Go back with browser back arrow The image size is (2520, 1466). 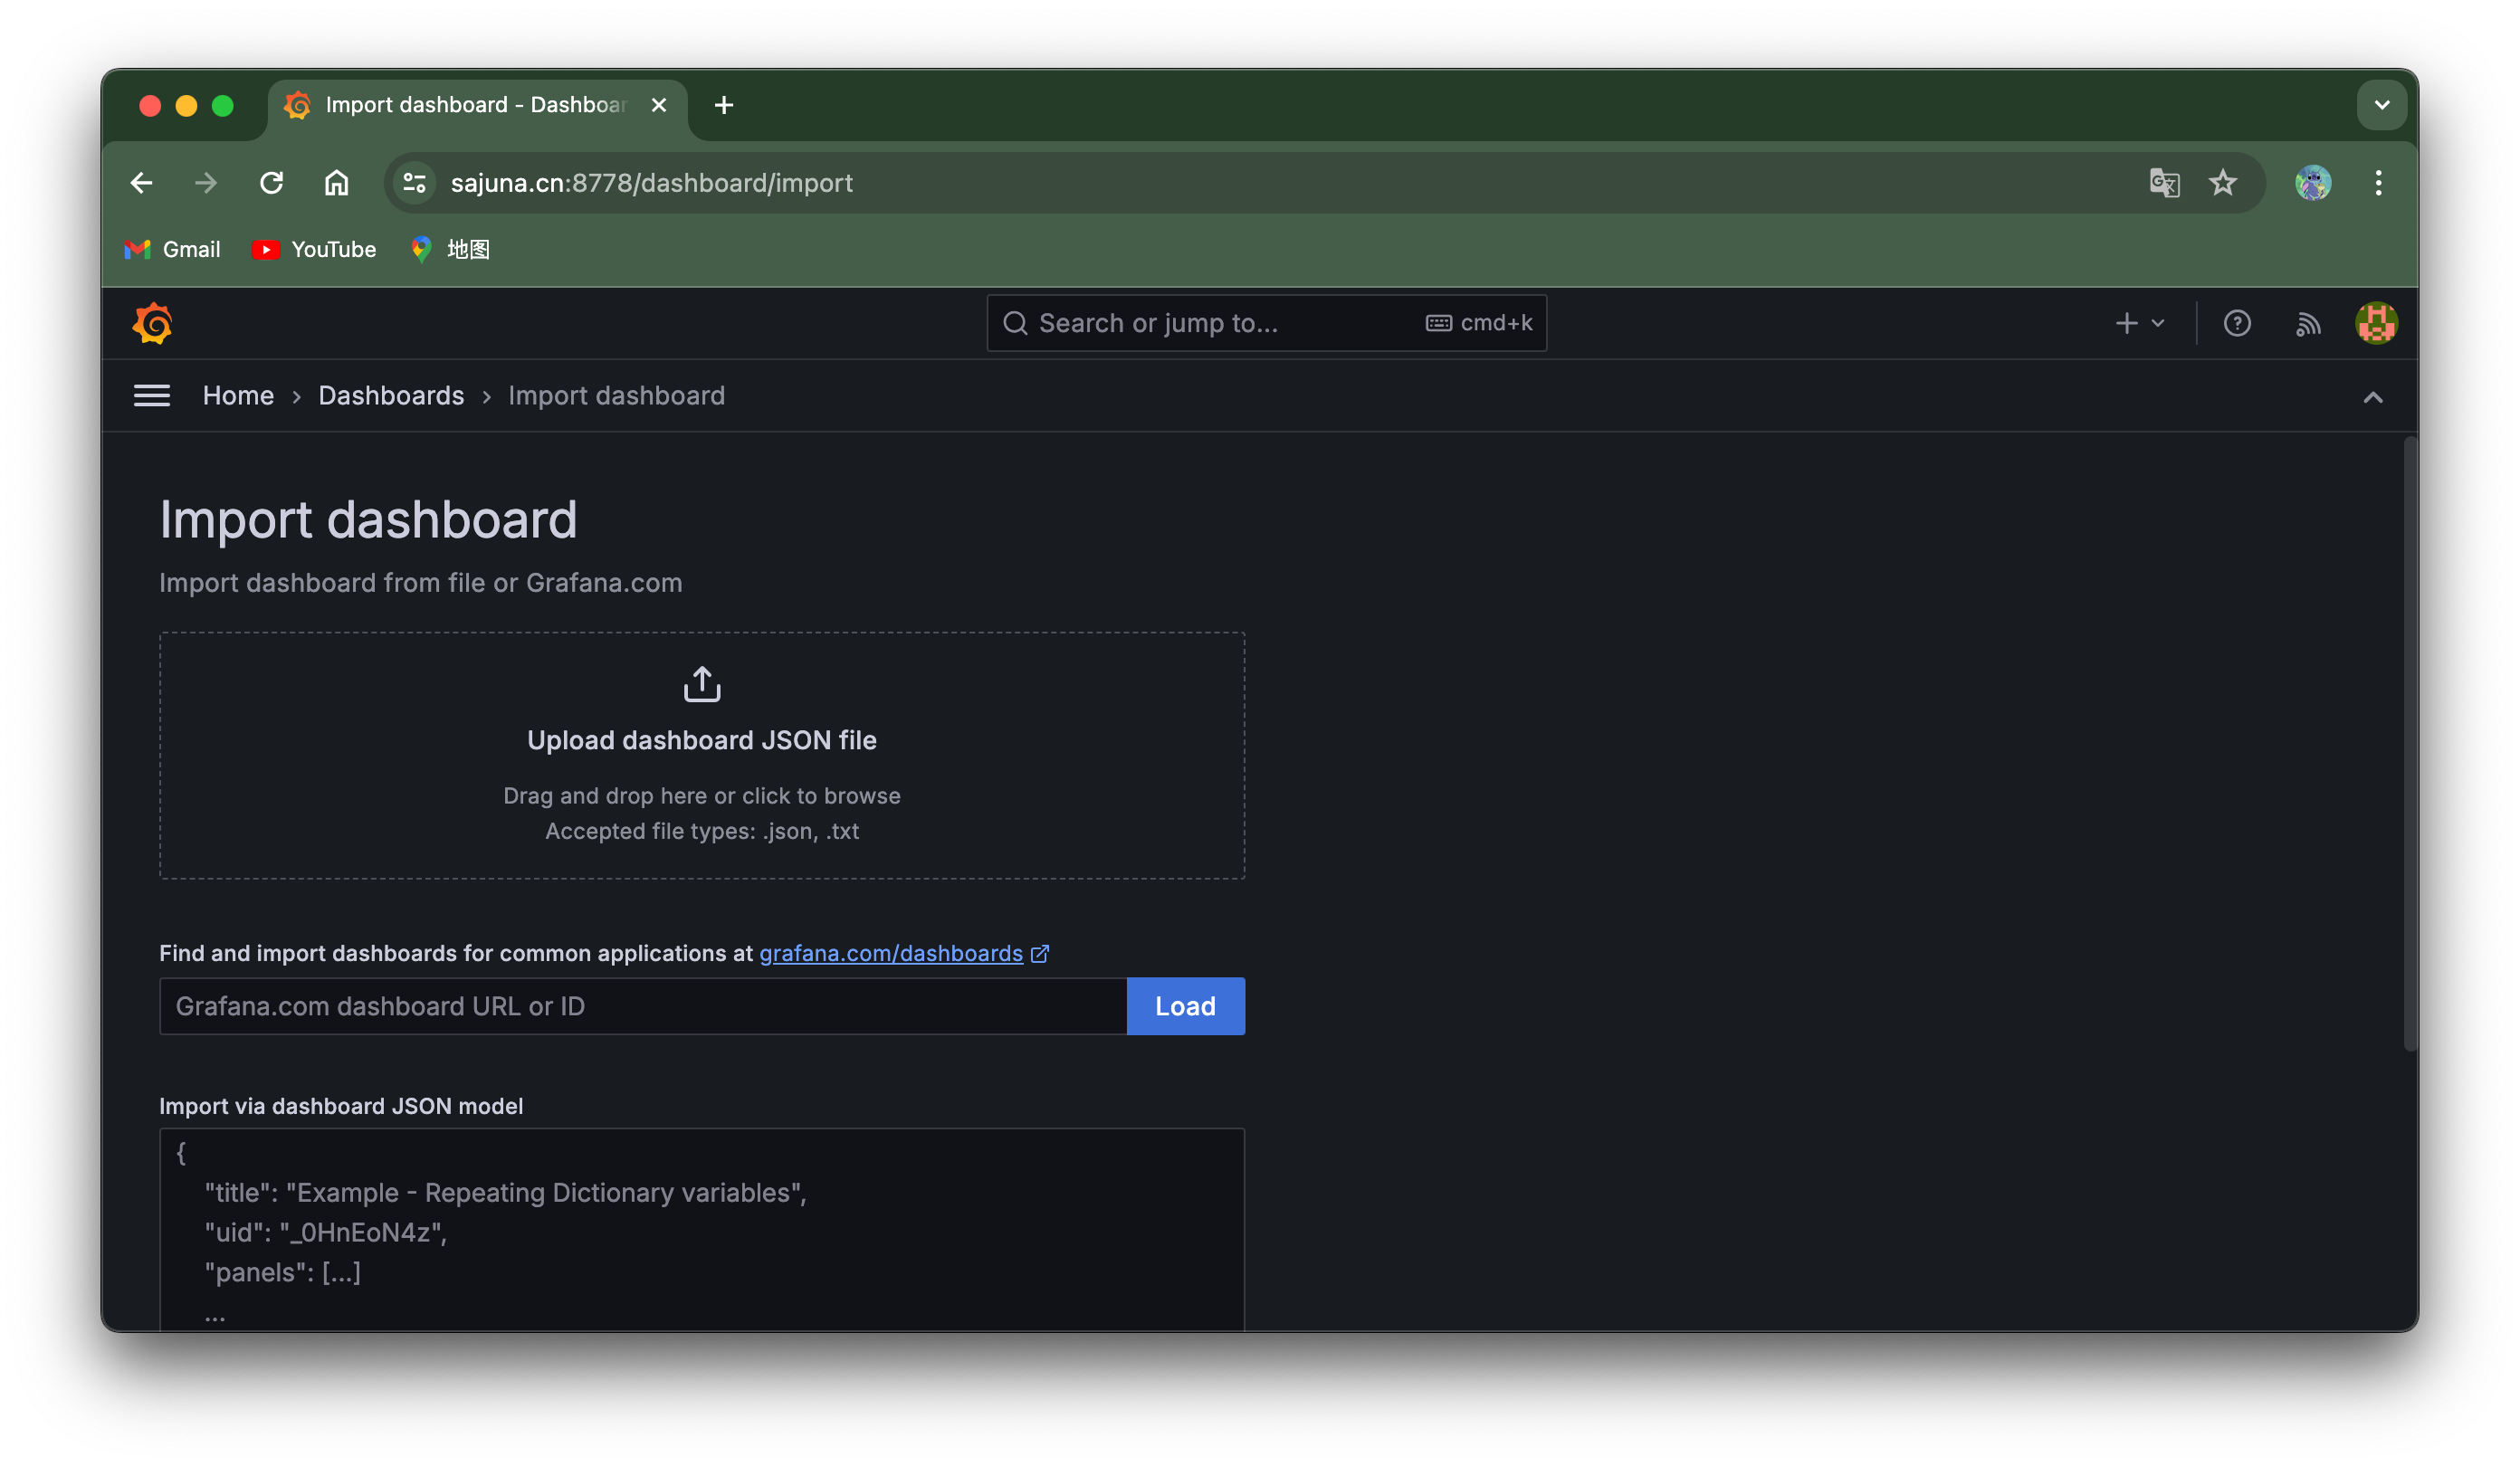click(x=141, y=183)
